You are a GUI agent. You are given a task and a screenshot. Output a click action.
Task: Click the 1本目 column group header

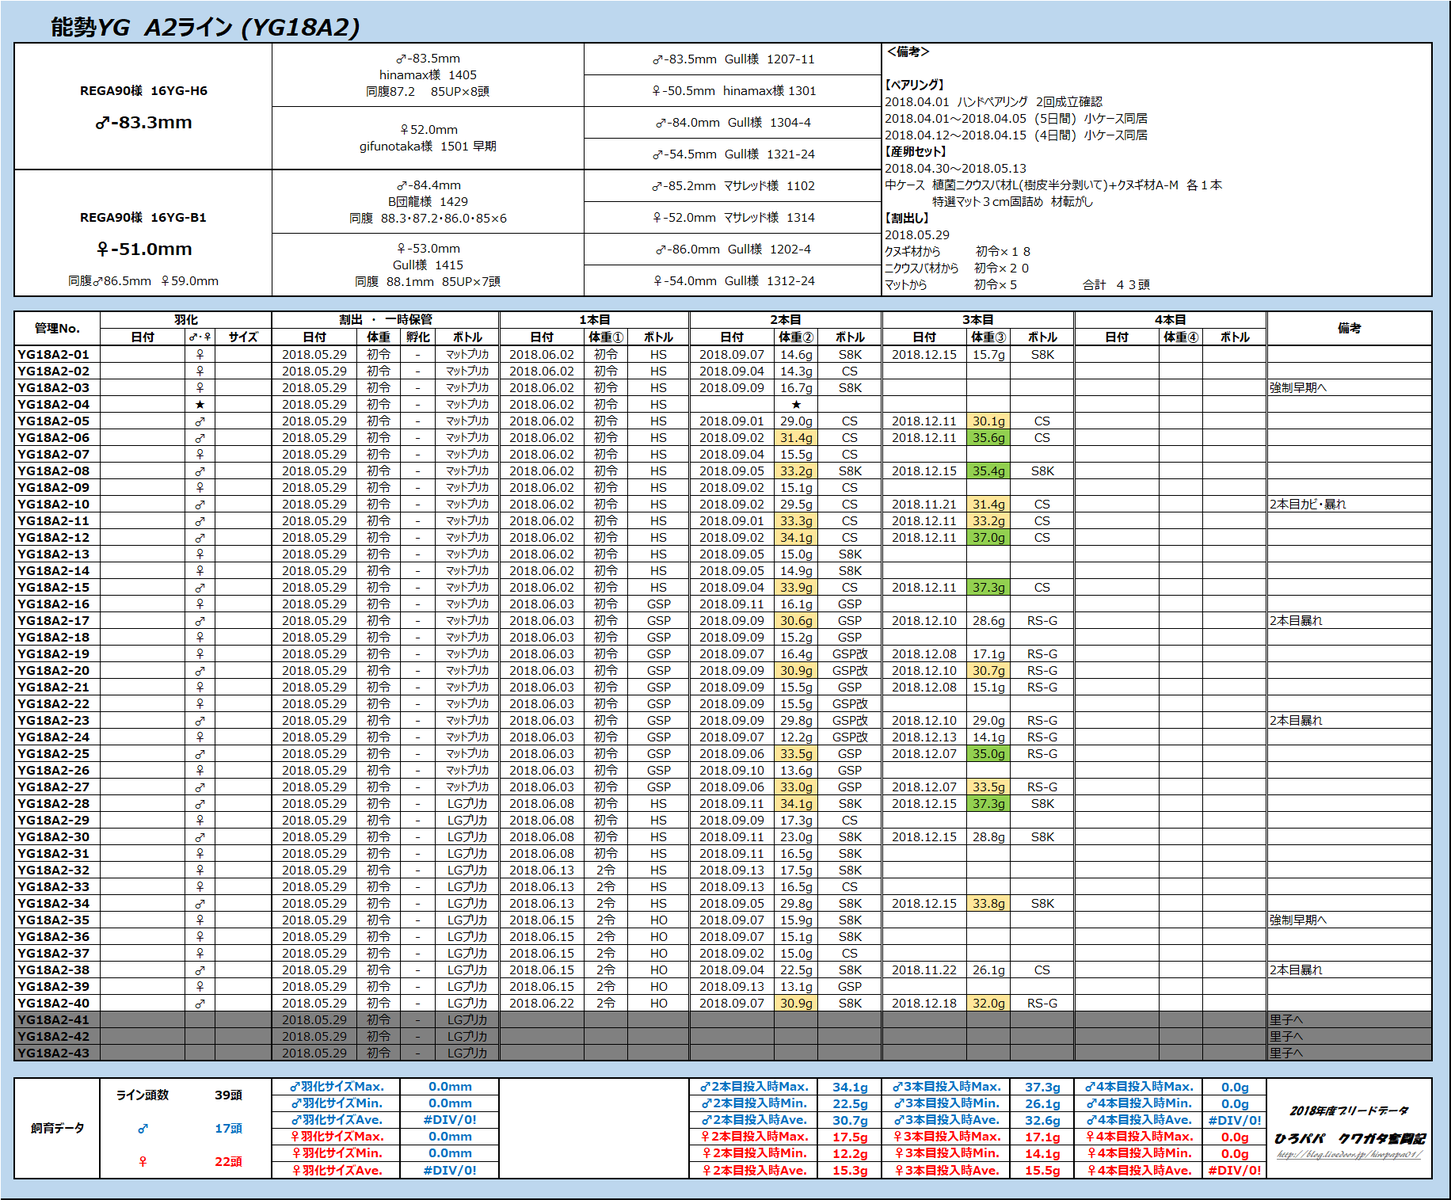[x=595, y=320]
